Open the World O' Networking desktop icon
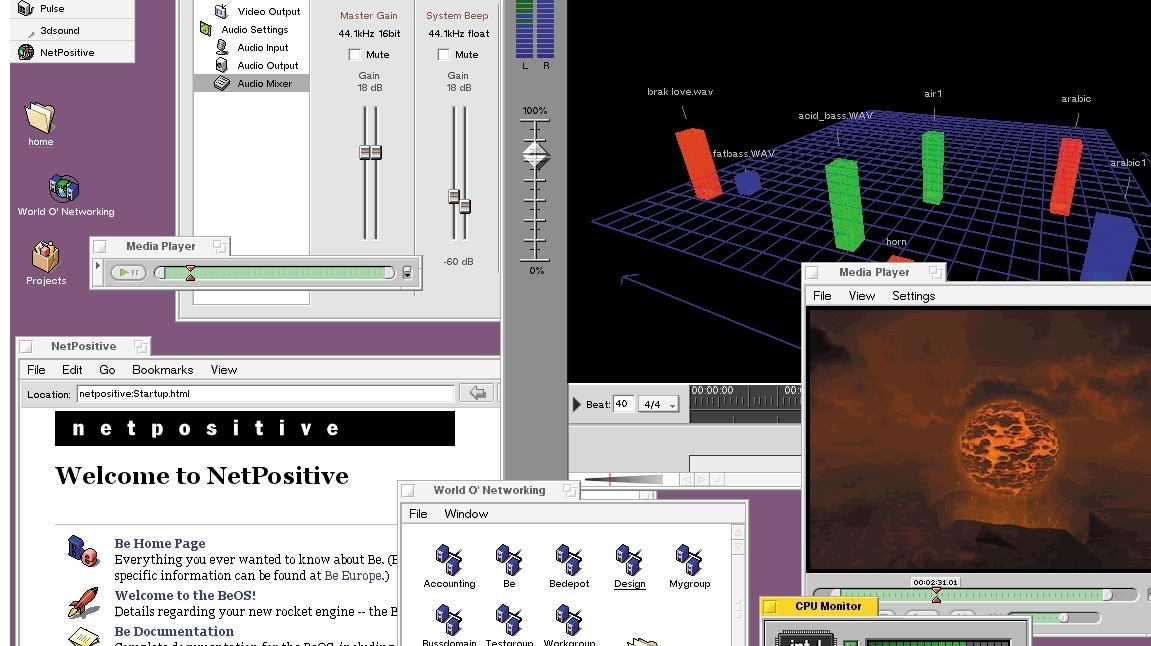 [62, 188]
